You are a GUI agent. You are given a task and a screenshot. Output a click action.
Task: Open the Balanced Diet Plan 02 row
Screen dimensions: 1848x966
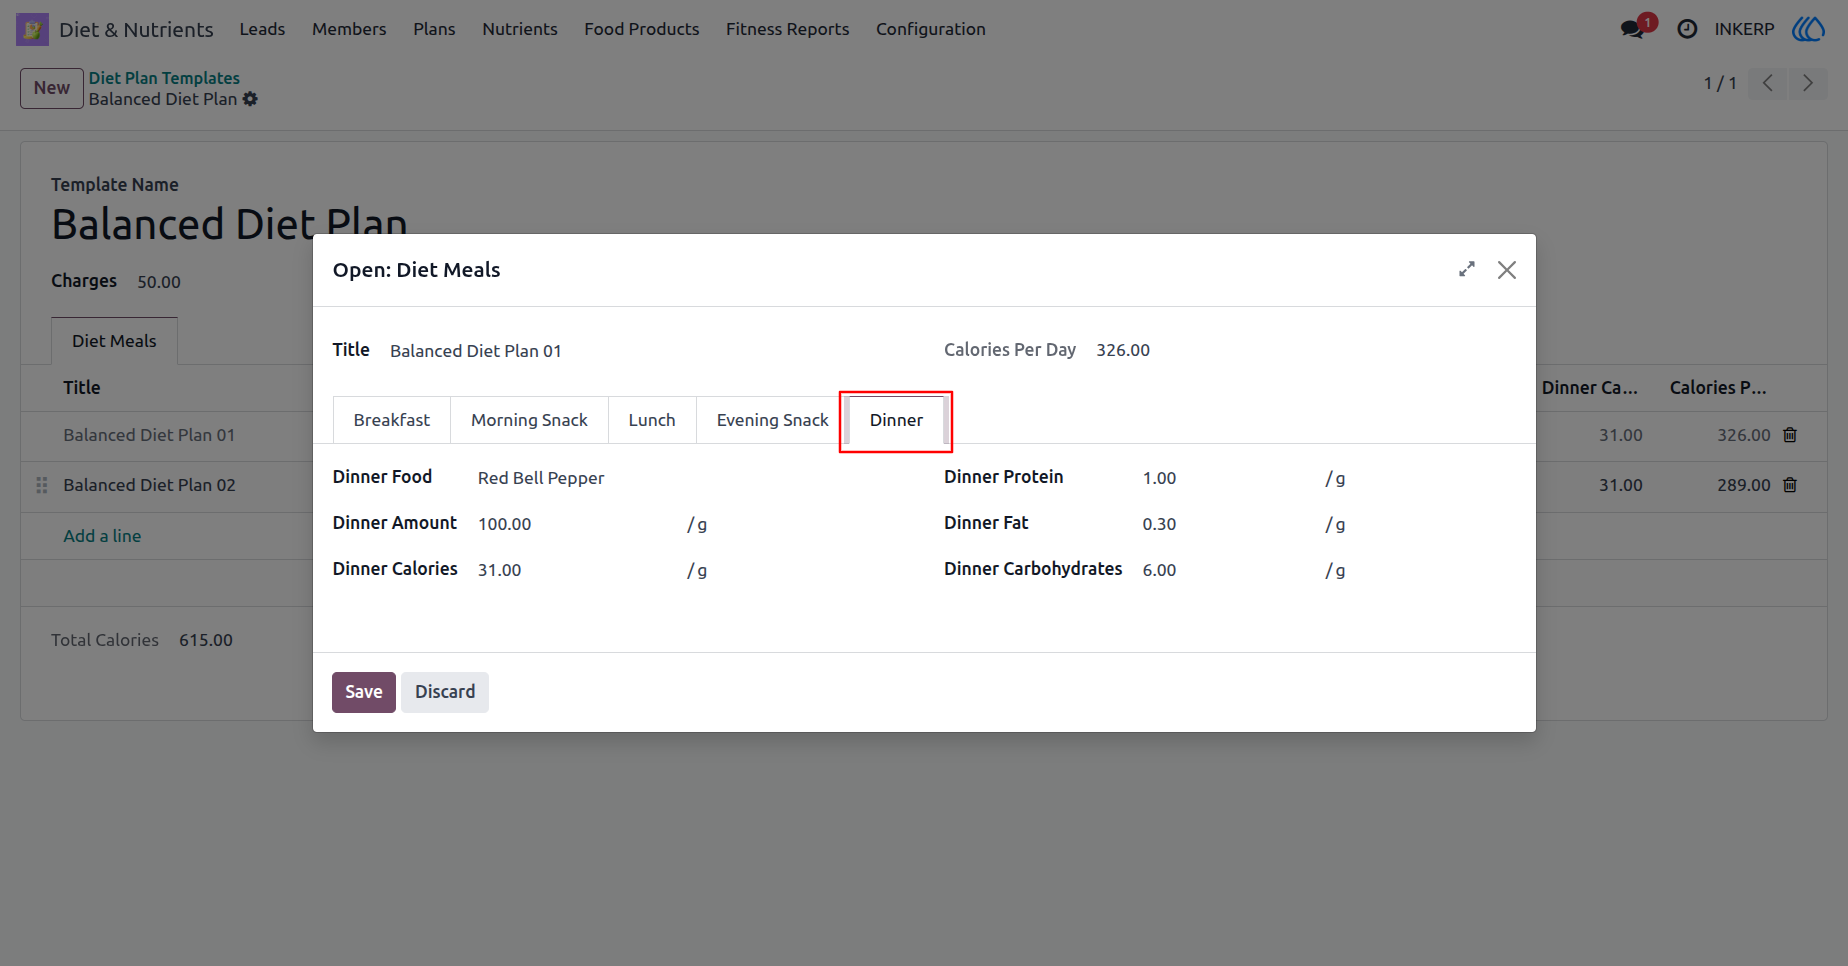(x=149, y=485)
